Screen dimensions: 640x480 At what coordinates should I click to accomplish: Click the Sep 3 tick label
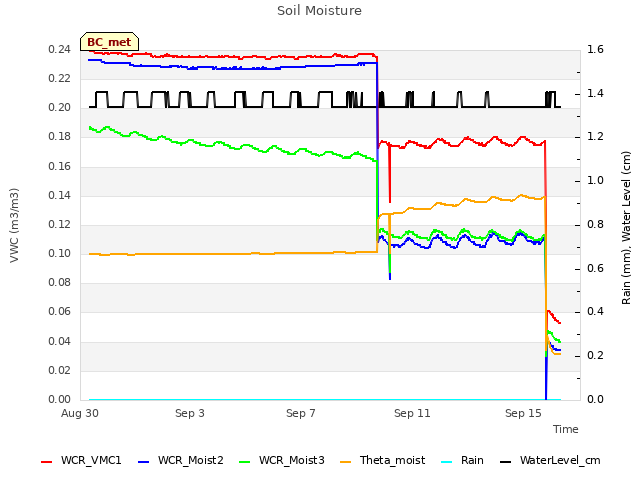coord(190,413)
